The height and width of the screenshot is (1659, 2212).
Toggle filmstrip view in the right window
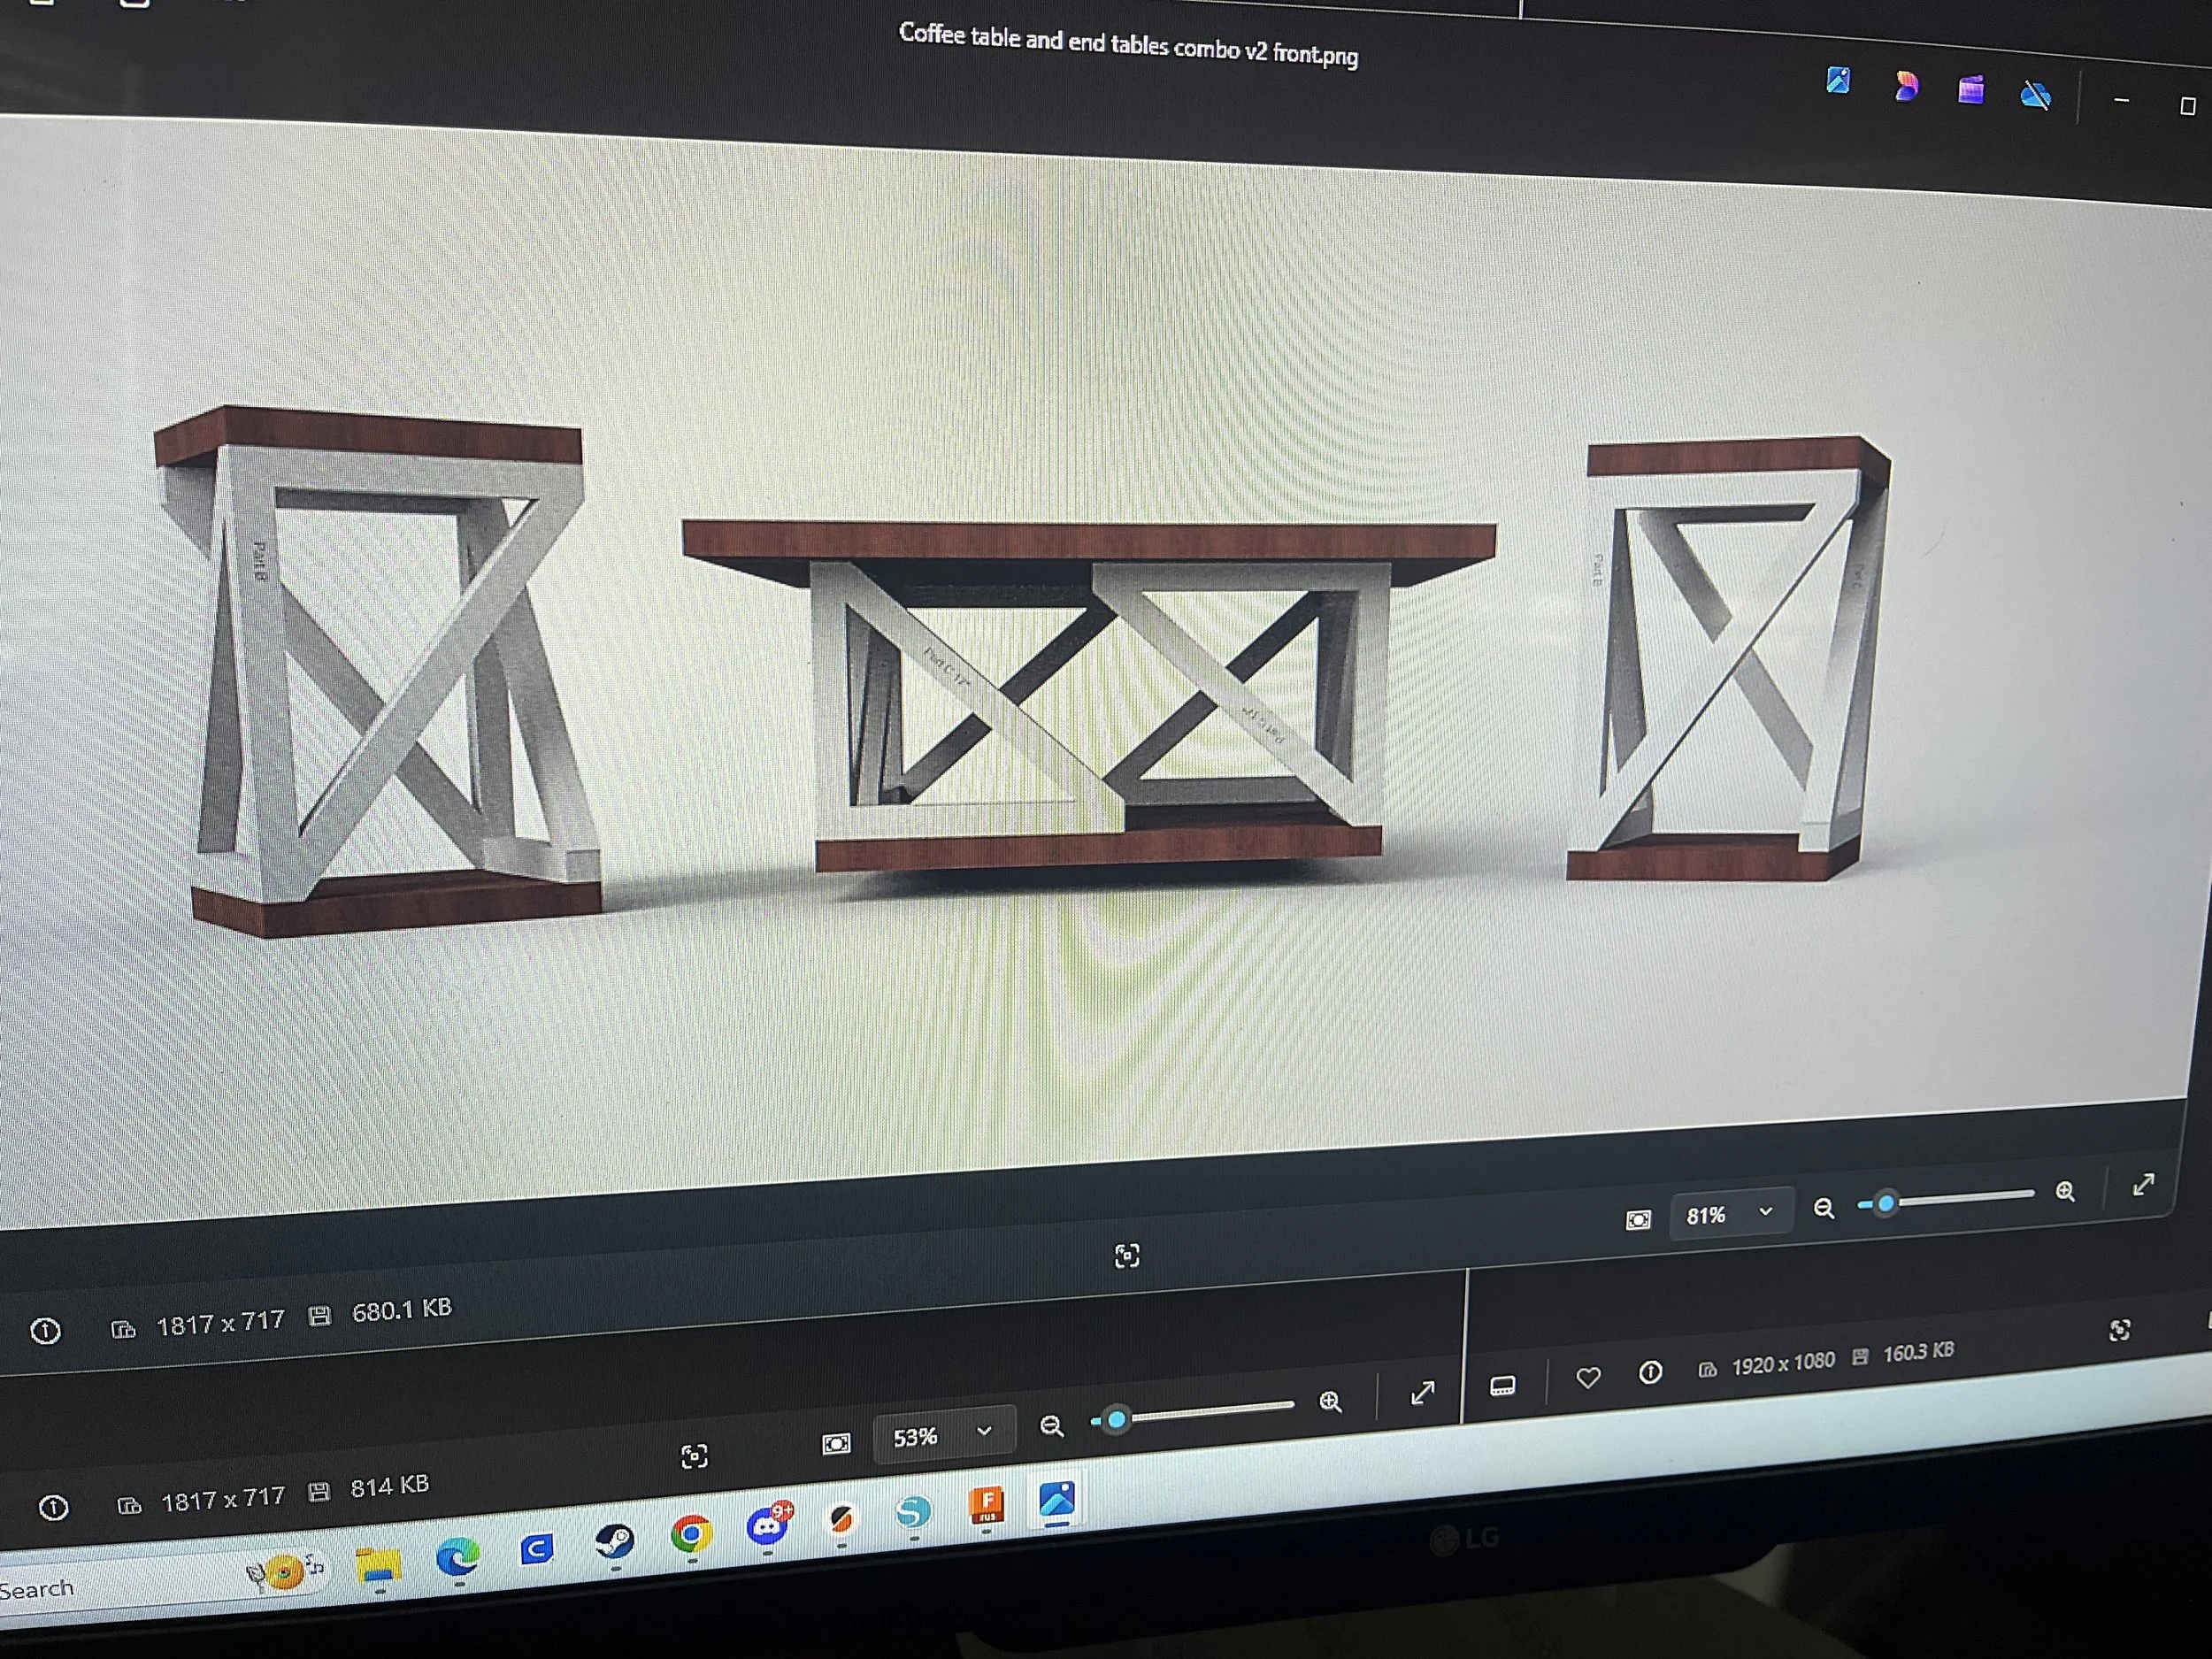1502,1385
